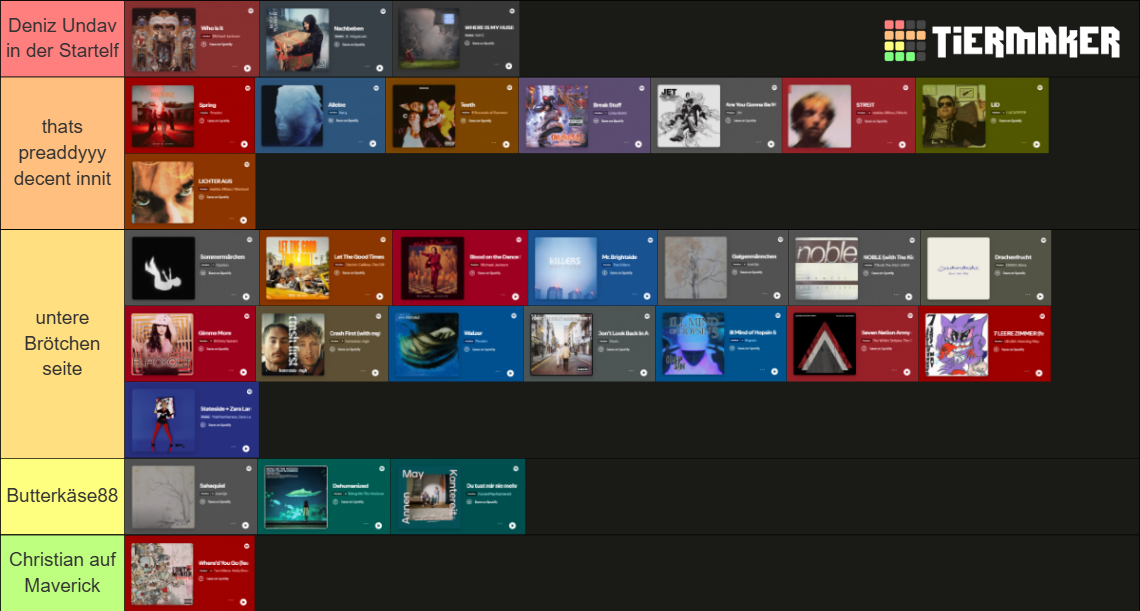Save LID on Spotify
This screenshot has height=611, width=1140.
(x=1006, y=120)
